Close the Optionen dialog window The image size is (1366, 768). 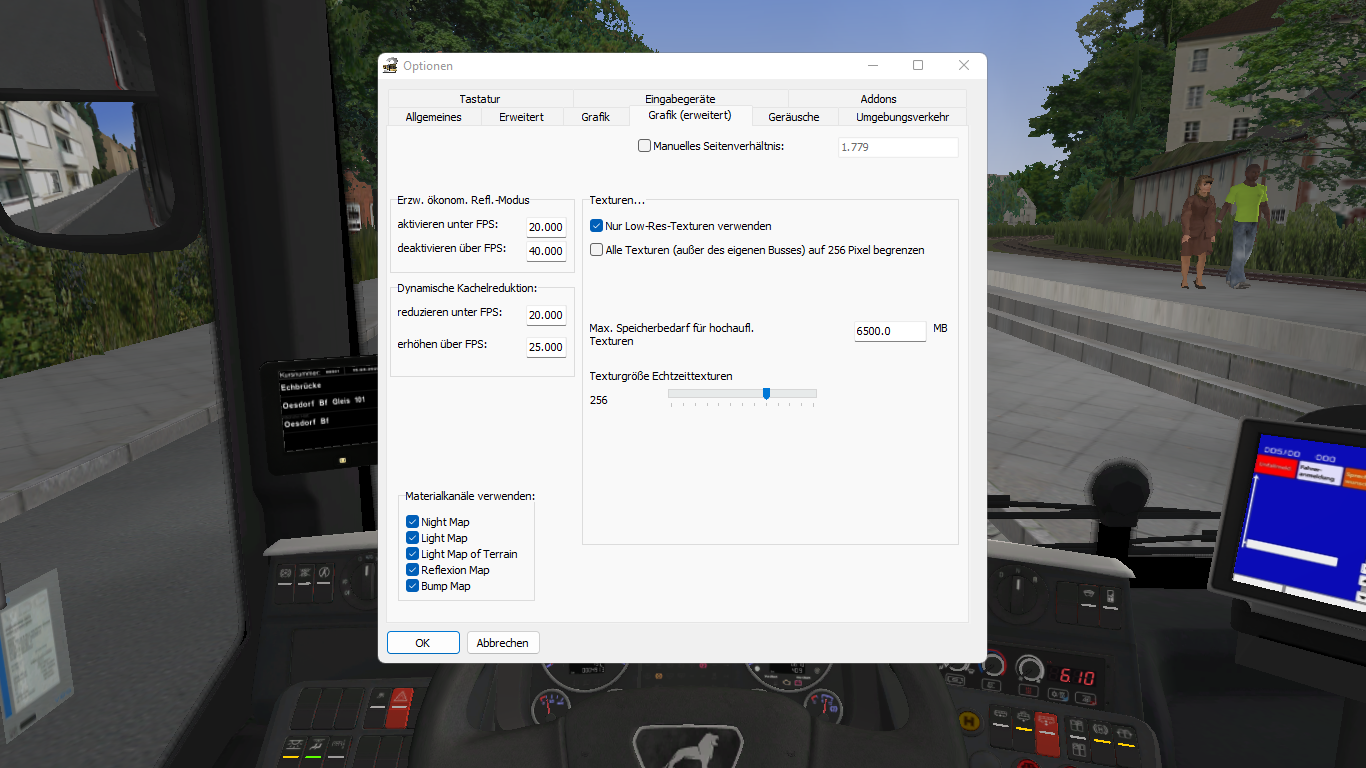pyautogui.click(x=963, y=66)
